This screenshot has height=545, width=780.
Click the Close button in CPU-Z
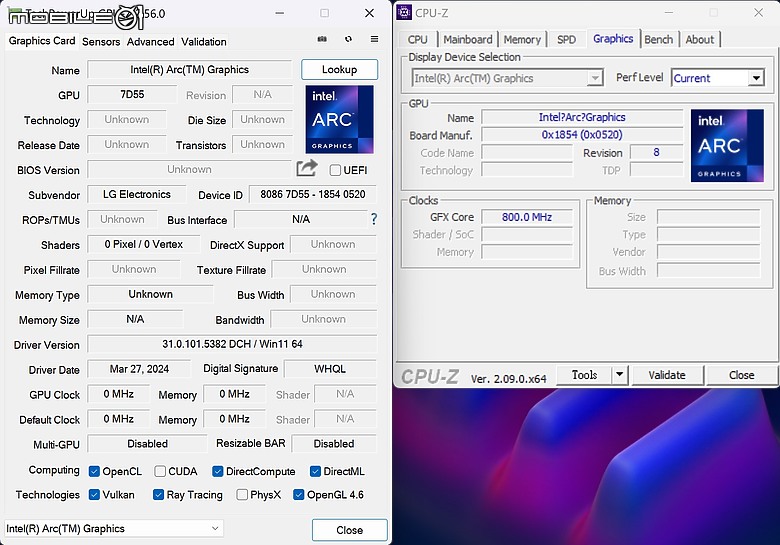741,375
